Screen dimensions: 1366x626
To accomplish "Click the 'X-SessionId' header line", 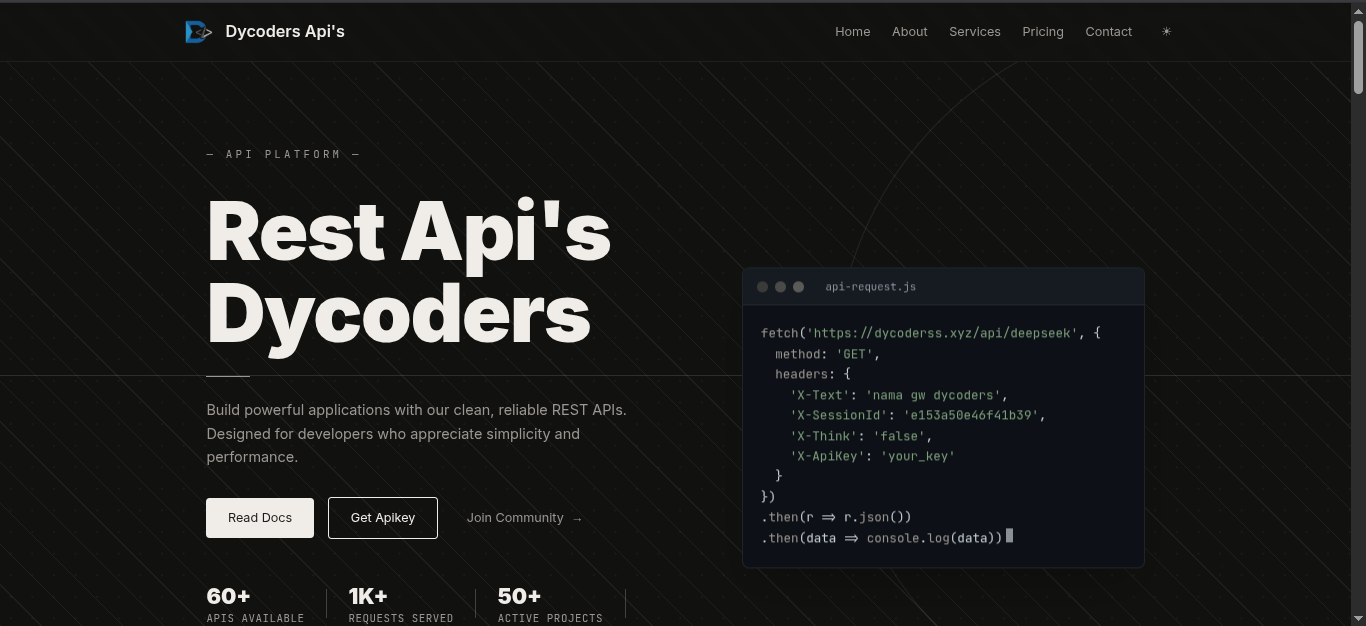I will pyautogui.click(x=917, y=415).
